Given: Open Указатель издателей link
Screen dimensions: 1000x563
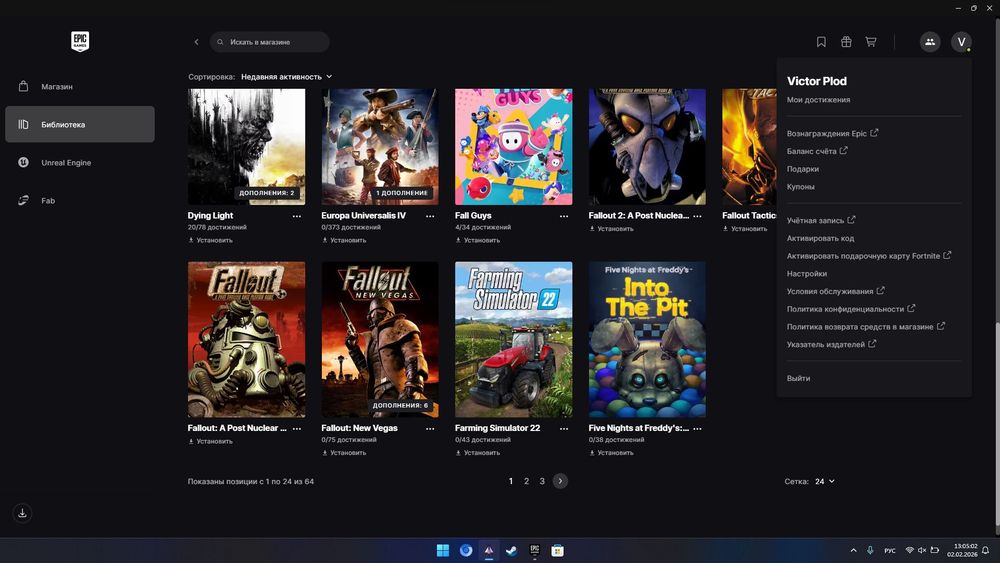Looking at the screenshot, I should [x=831, y=344].
